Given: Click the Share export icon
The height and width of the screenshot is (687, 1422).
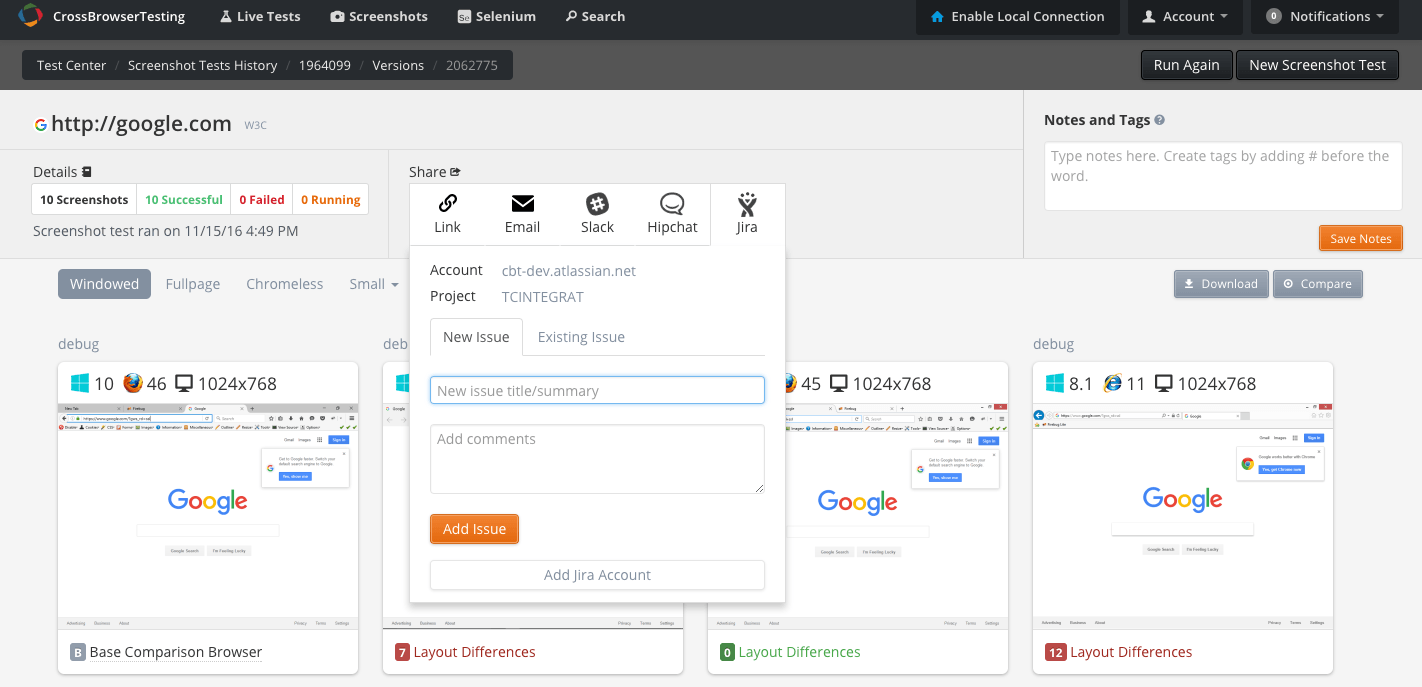Looking at the screenshot, I should (456, 172).
